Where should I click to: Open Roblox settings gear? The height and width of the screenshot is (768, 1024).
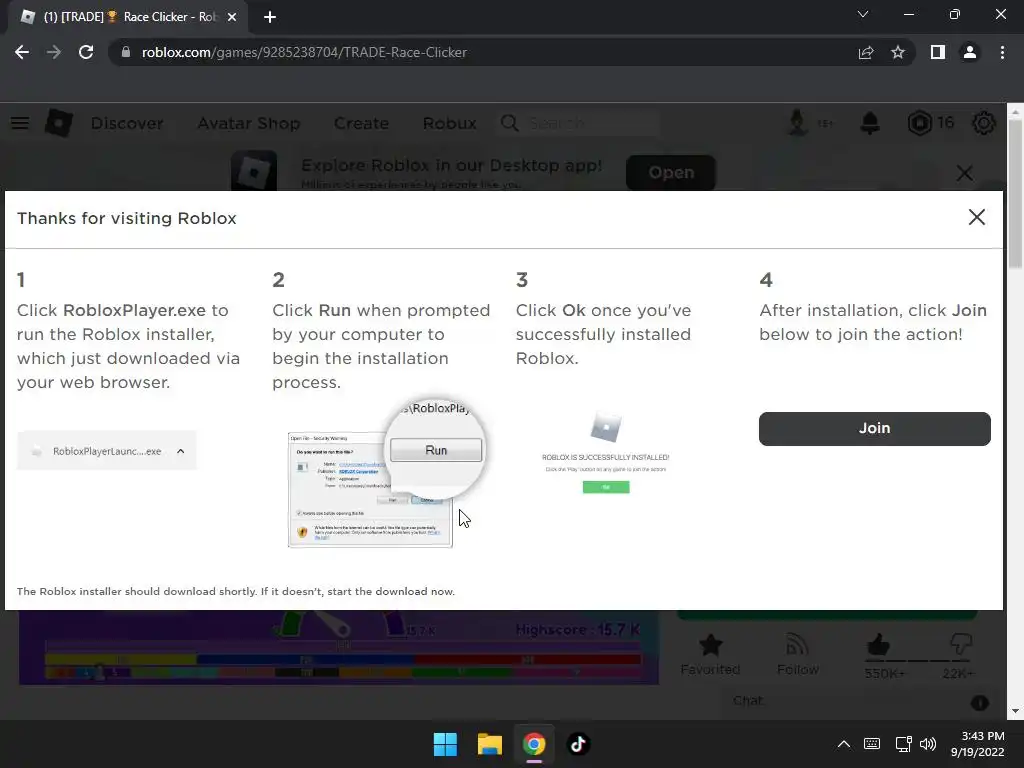(x=984, y=123)
